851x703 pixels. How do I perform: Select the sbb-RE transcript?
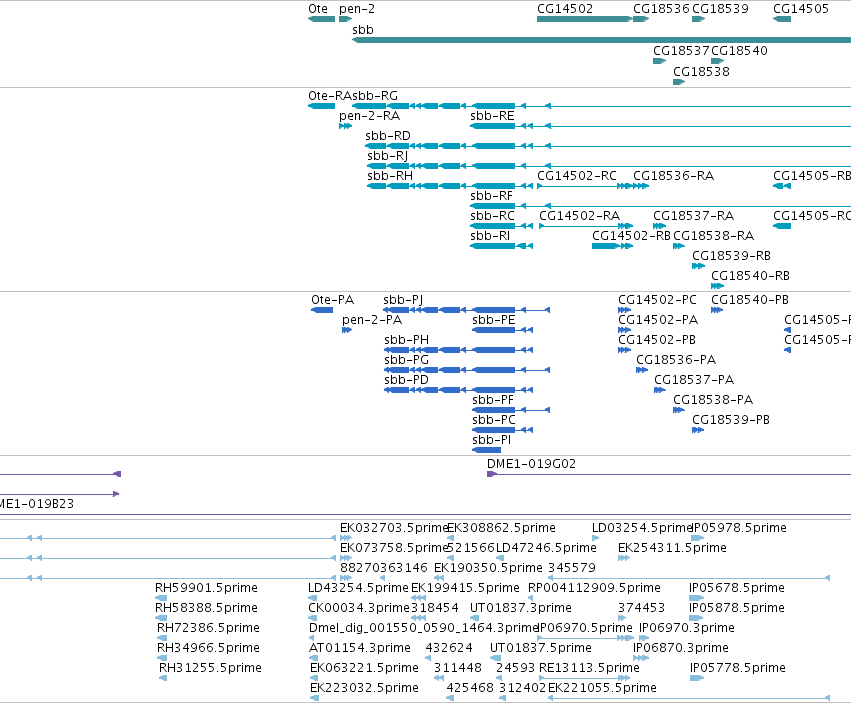(x=661, y=126)
